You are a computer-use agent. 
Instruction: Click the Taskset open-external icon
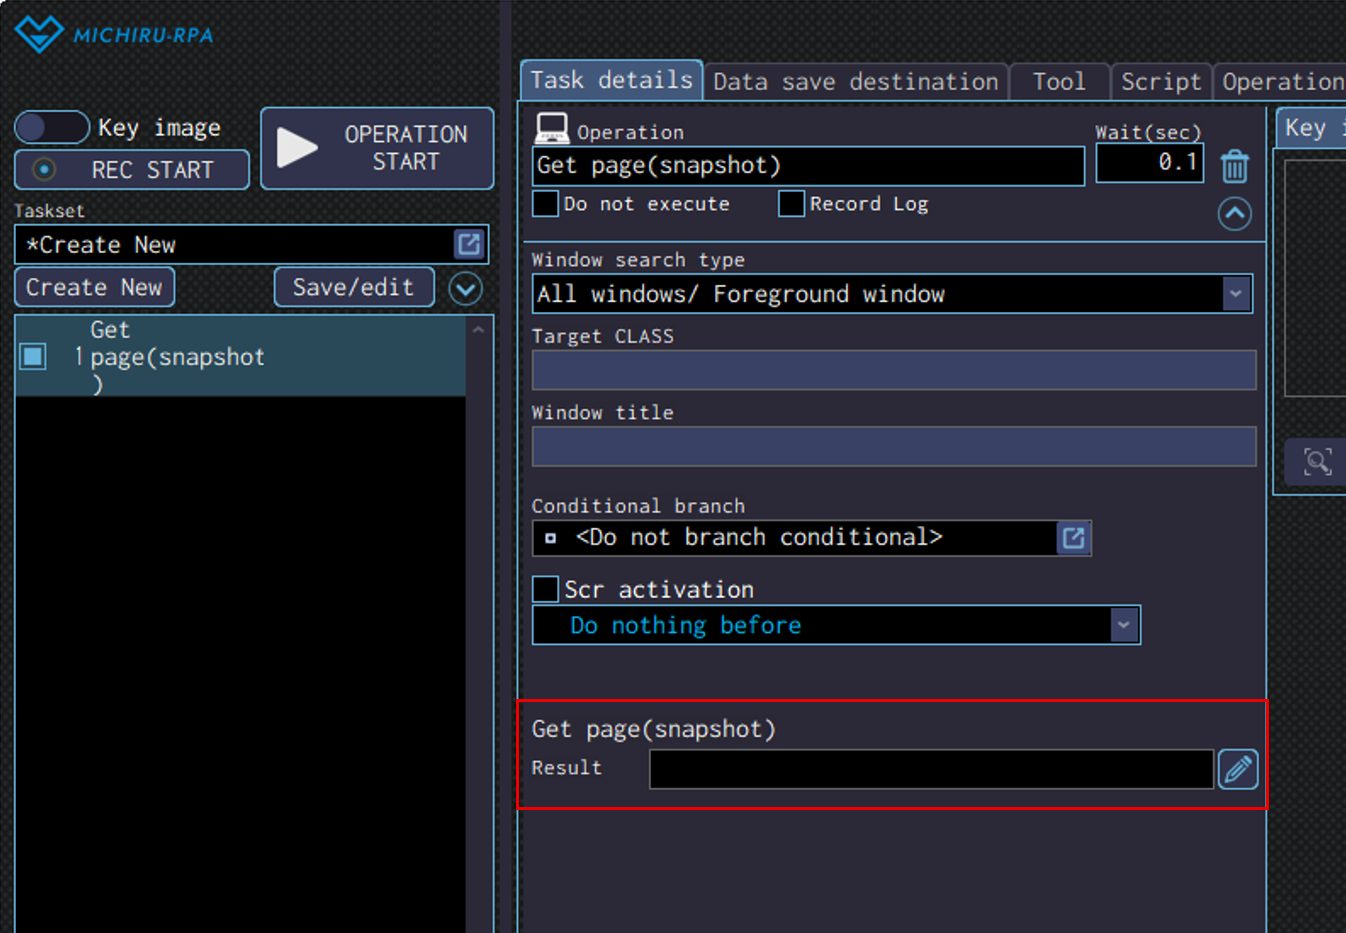pos(468,244)
